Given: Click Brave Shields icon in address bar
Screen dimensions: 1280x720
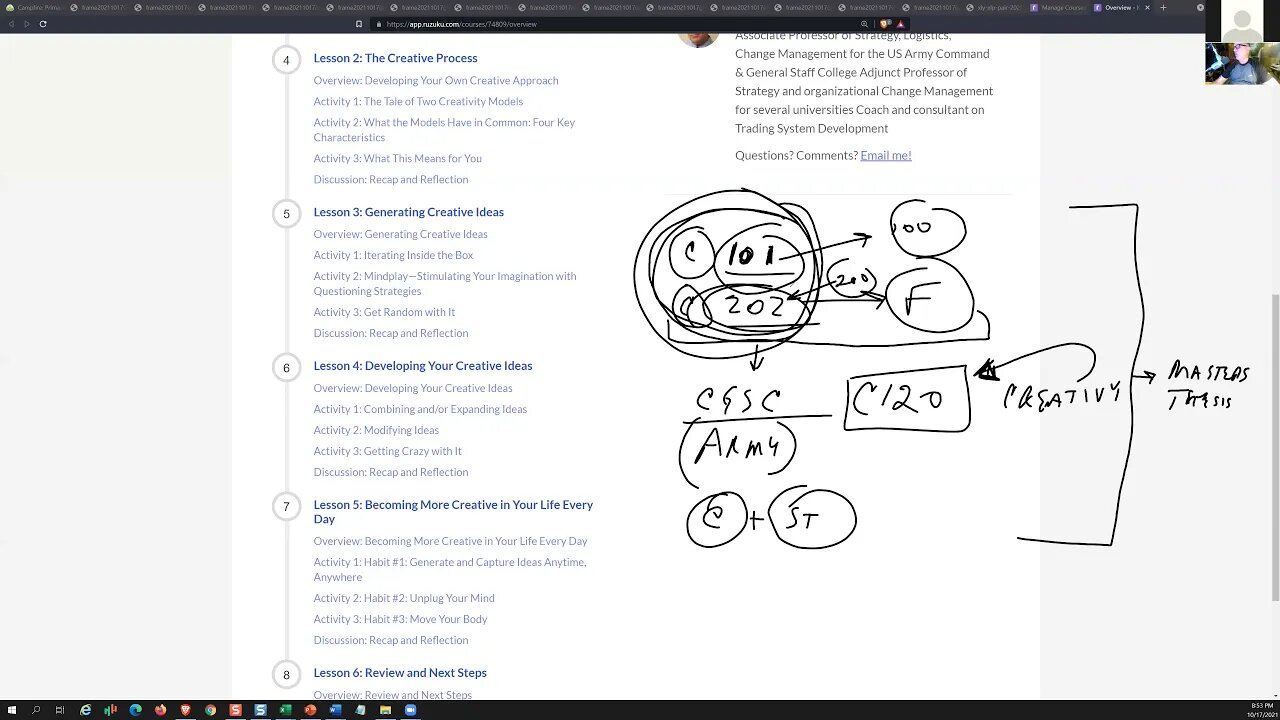Looking at the screenshot, I should (x=884, y=24).
